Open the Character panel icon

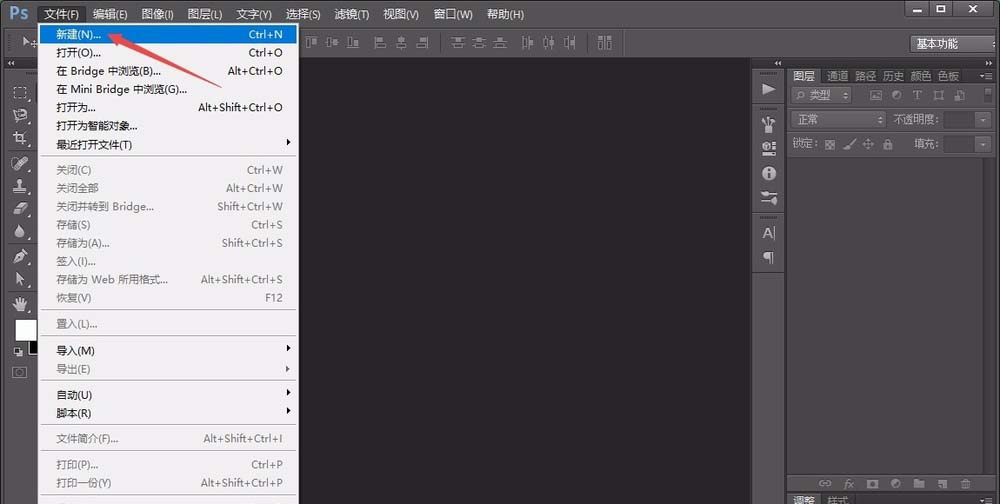769,233
